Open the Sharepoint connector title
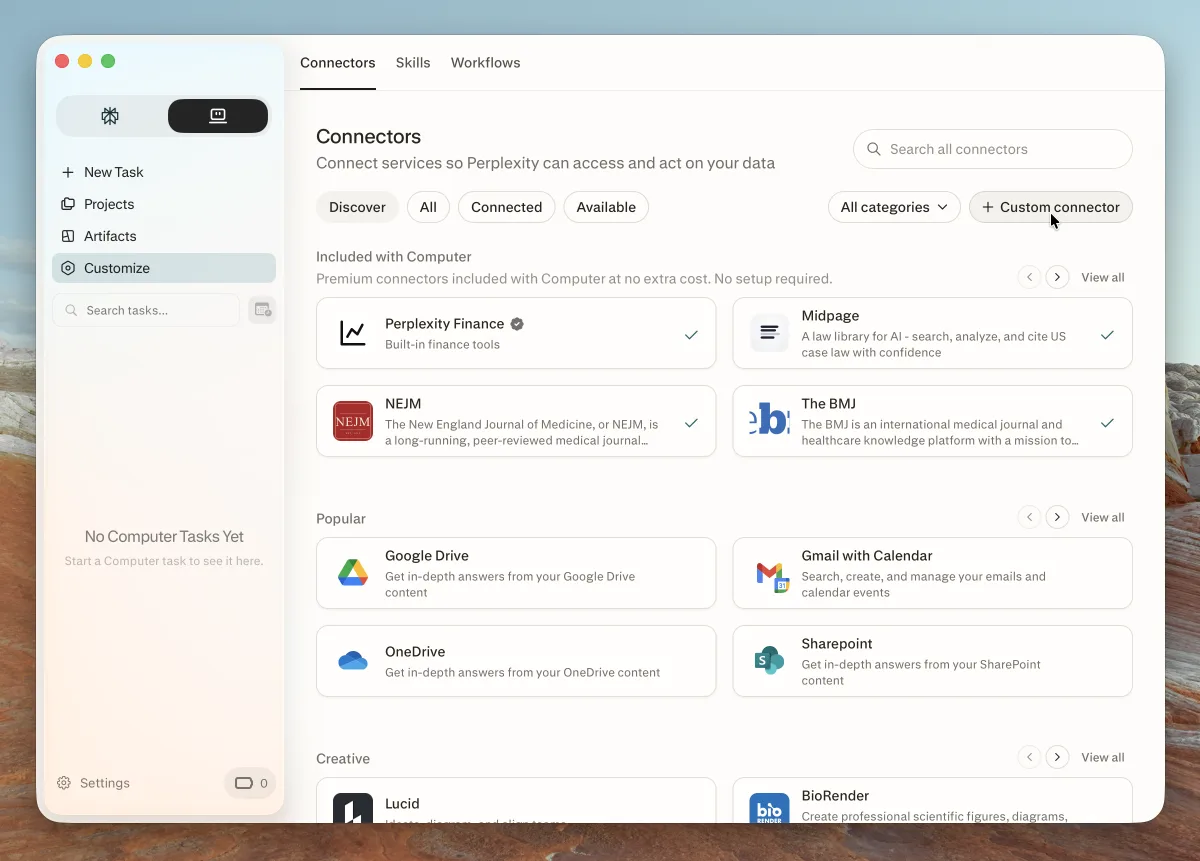This screenshot has height=861, width=1200. coord(837,644)
